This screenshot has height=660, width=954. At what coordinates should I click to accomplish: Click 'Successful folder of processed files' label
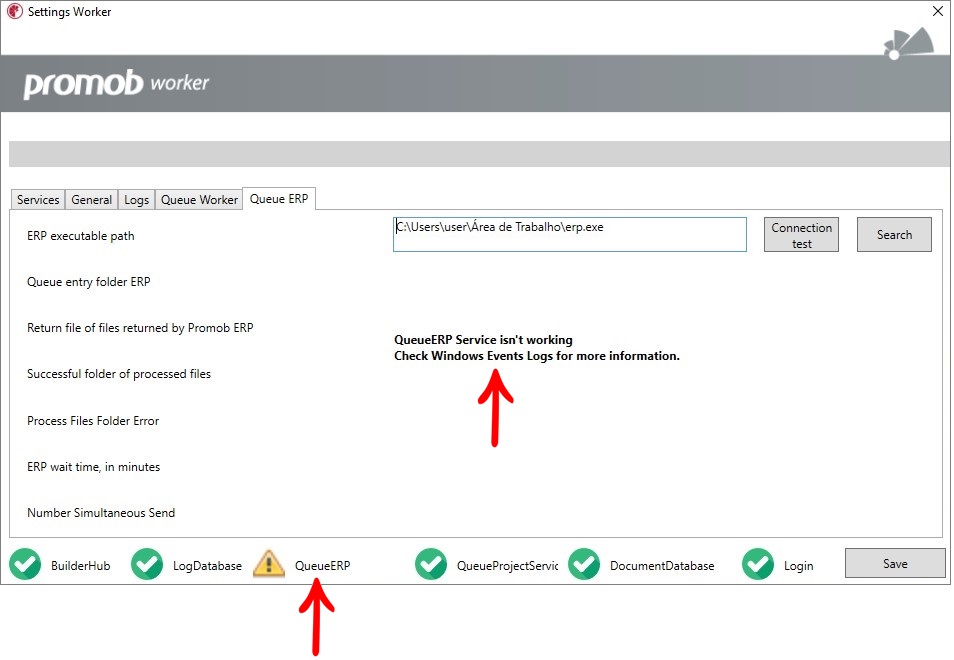[x=119, y=374]
